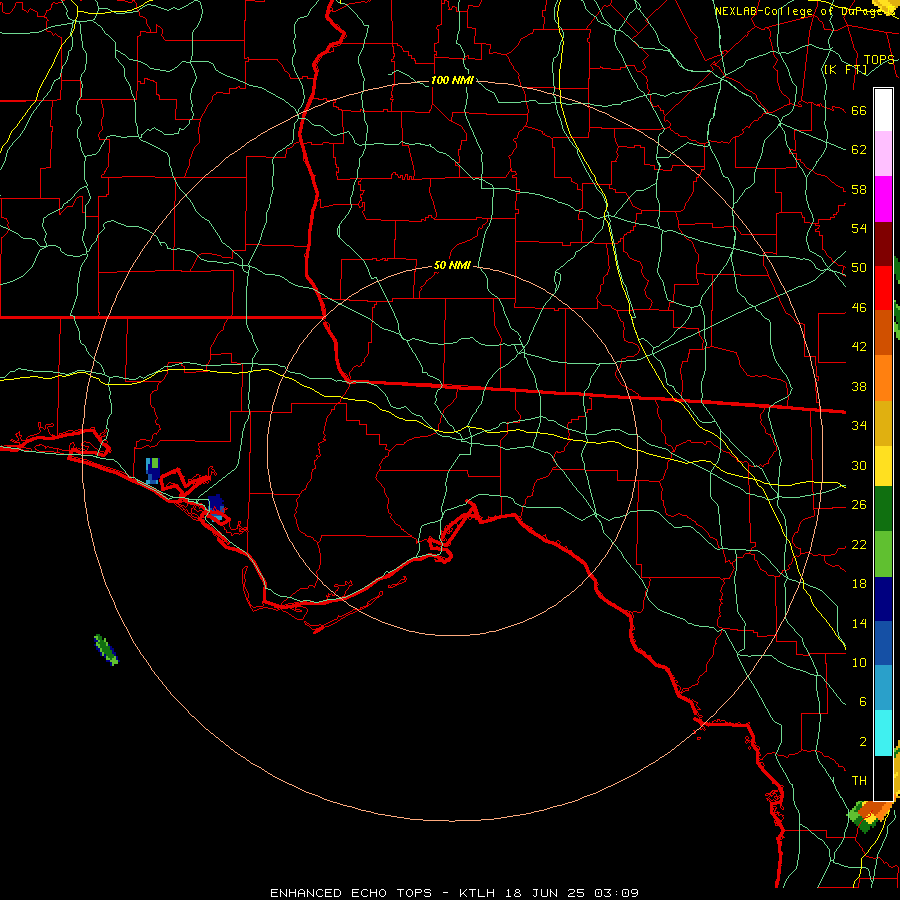Click the 'KTLH' radar site identifier

476,893
